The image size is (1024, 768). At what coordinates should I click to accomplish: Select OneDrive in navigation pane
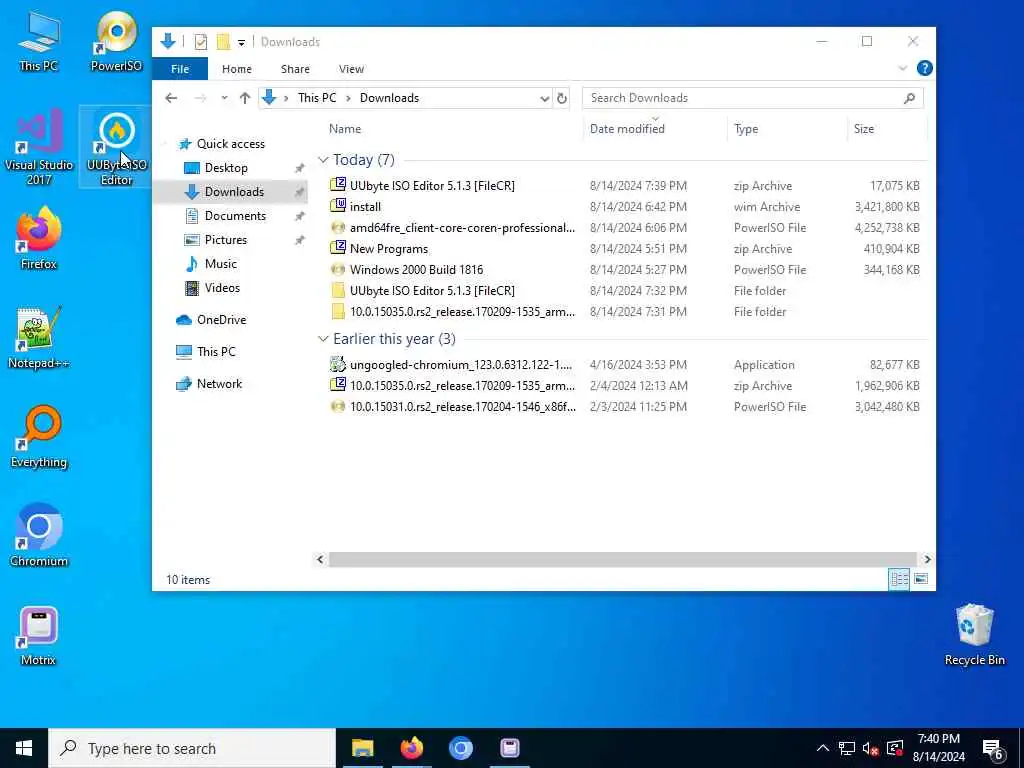pos(221,320)
